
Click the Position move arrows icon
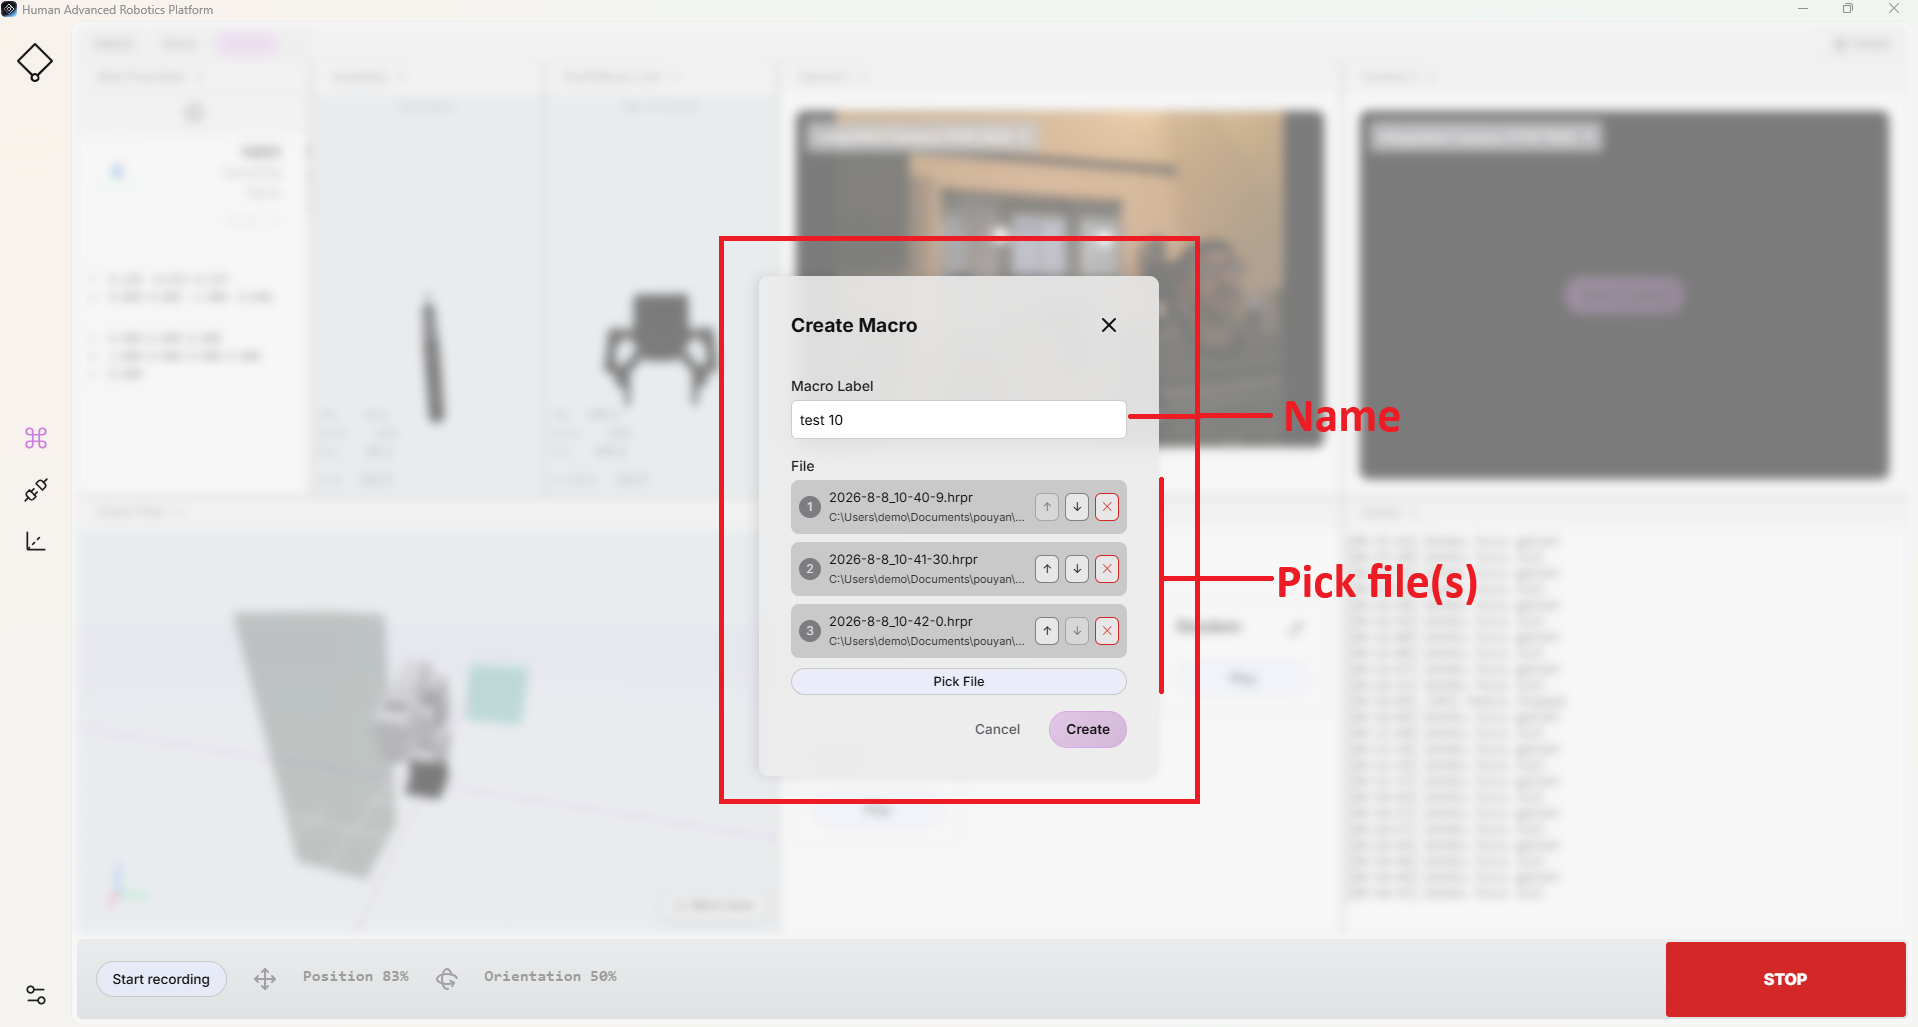pyautogui.click(x=265, y=979)
